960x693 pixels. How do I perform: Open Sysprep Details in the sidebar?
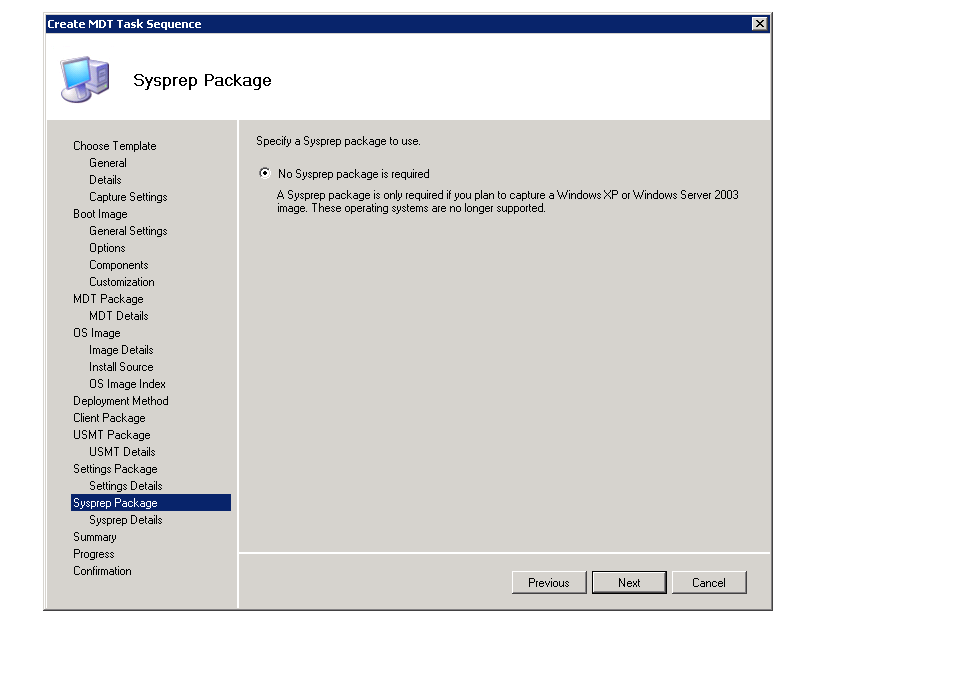125,520
